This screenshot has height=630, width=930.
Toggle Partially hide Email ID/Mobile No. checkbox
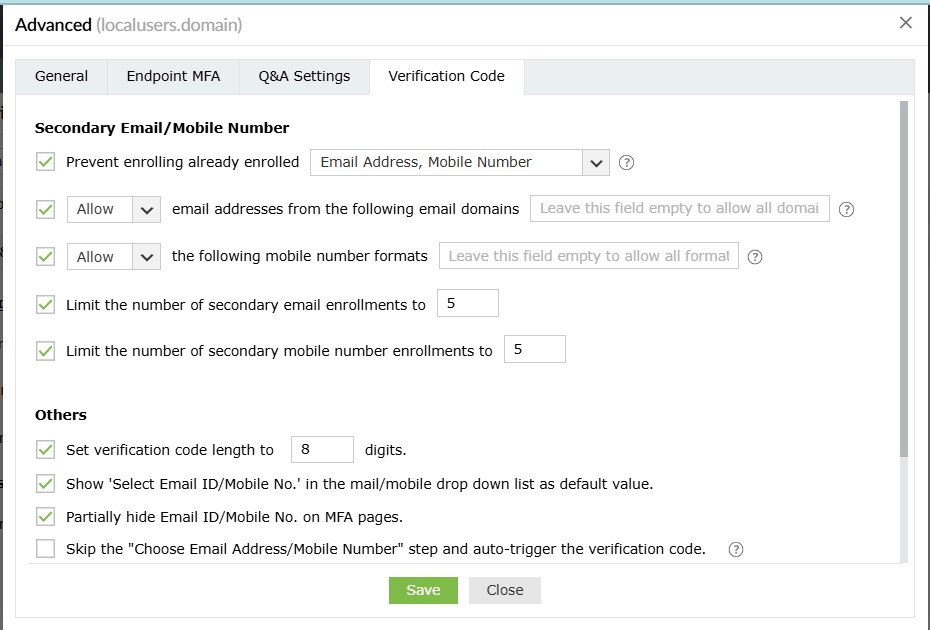point(45,517)
